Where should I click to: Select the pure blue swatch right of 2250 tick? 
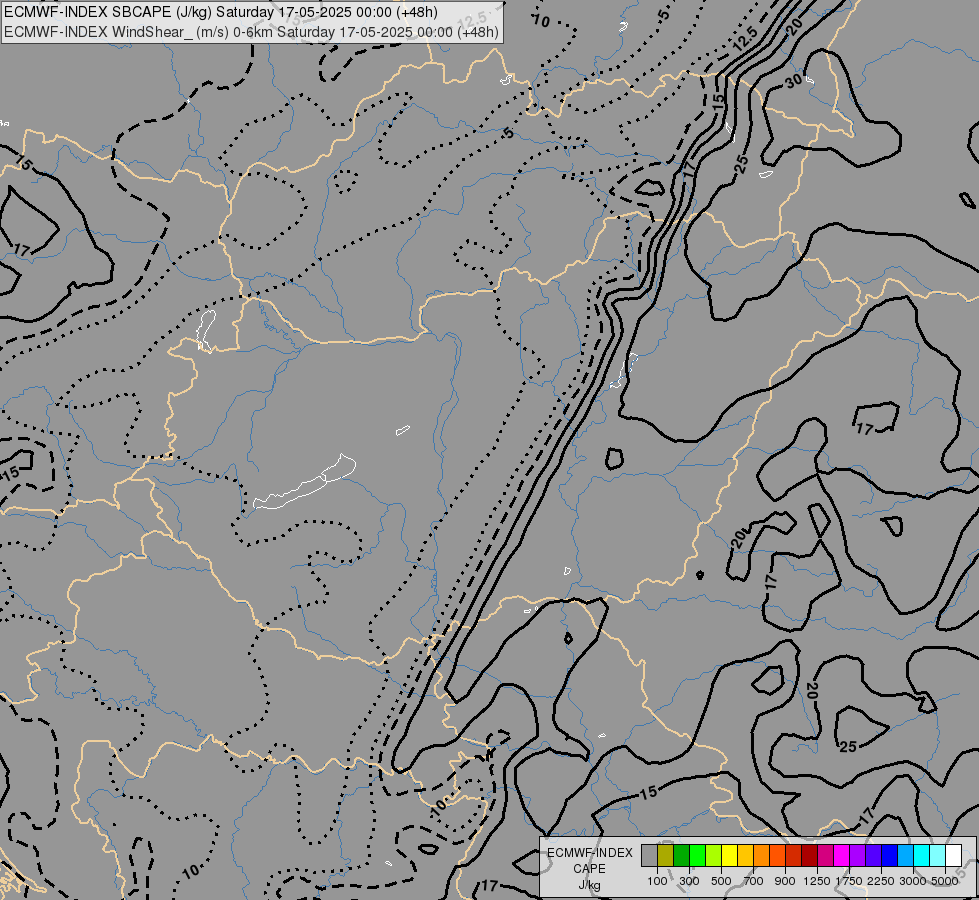pyautogui.click(x=890, y=855)
